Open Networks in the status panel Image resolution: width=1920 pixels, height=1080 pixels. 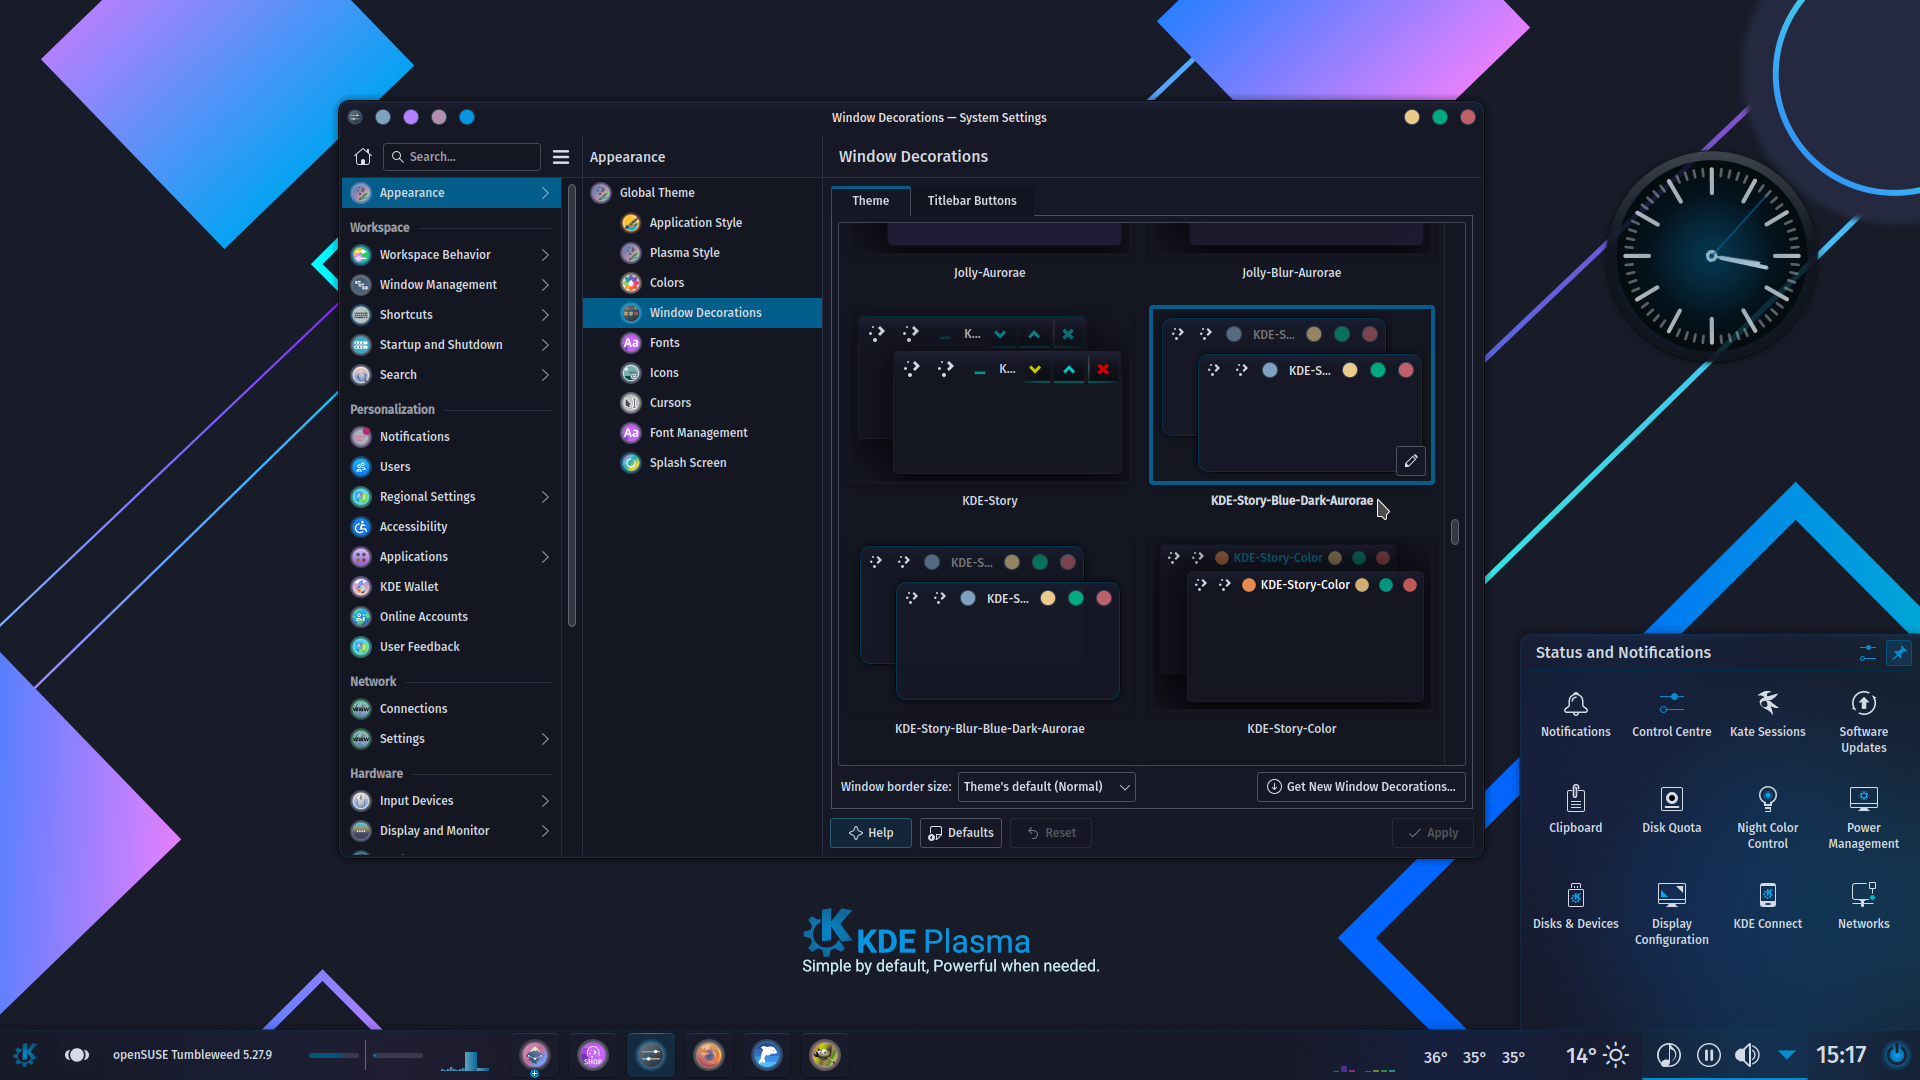pos(1864,907)
